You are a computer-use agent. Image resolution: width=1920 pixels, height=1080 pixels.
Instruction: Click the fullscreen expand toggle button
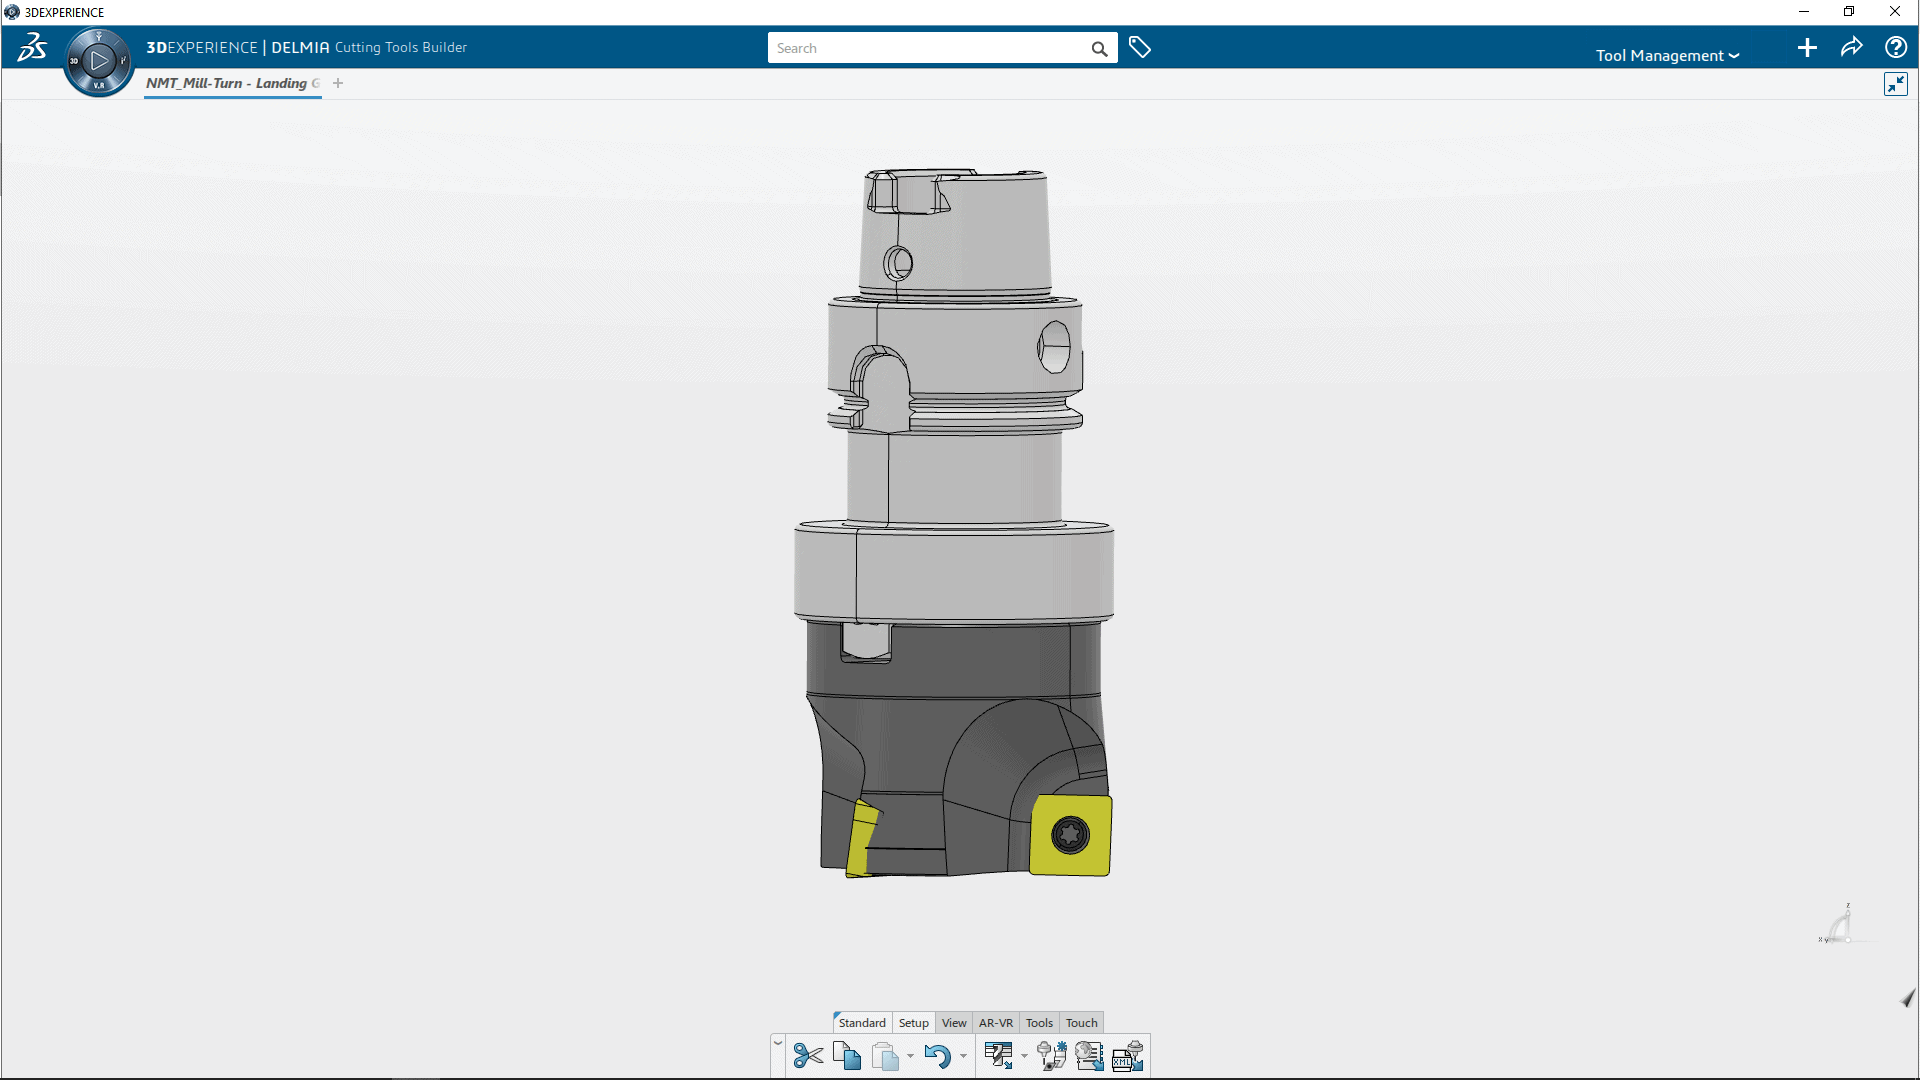point(1896,83)
